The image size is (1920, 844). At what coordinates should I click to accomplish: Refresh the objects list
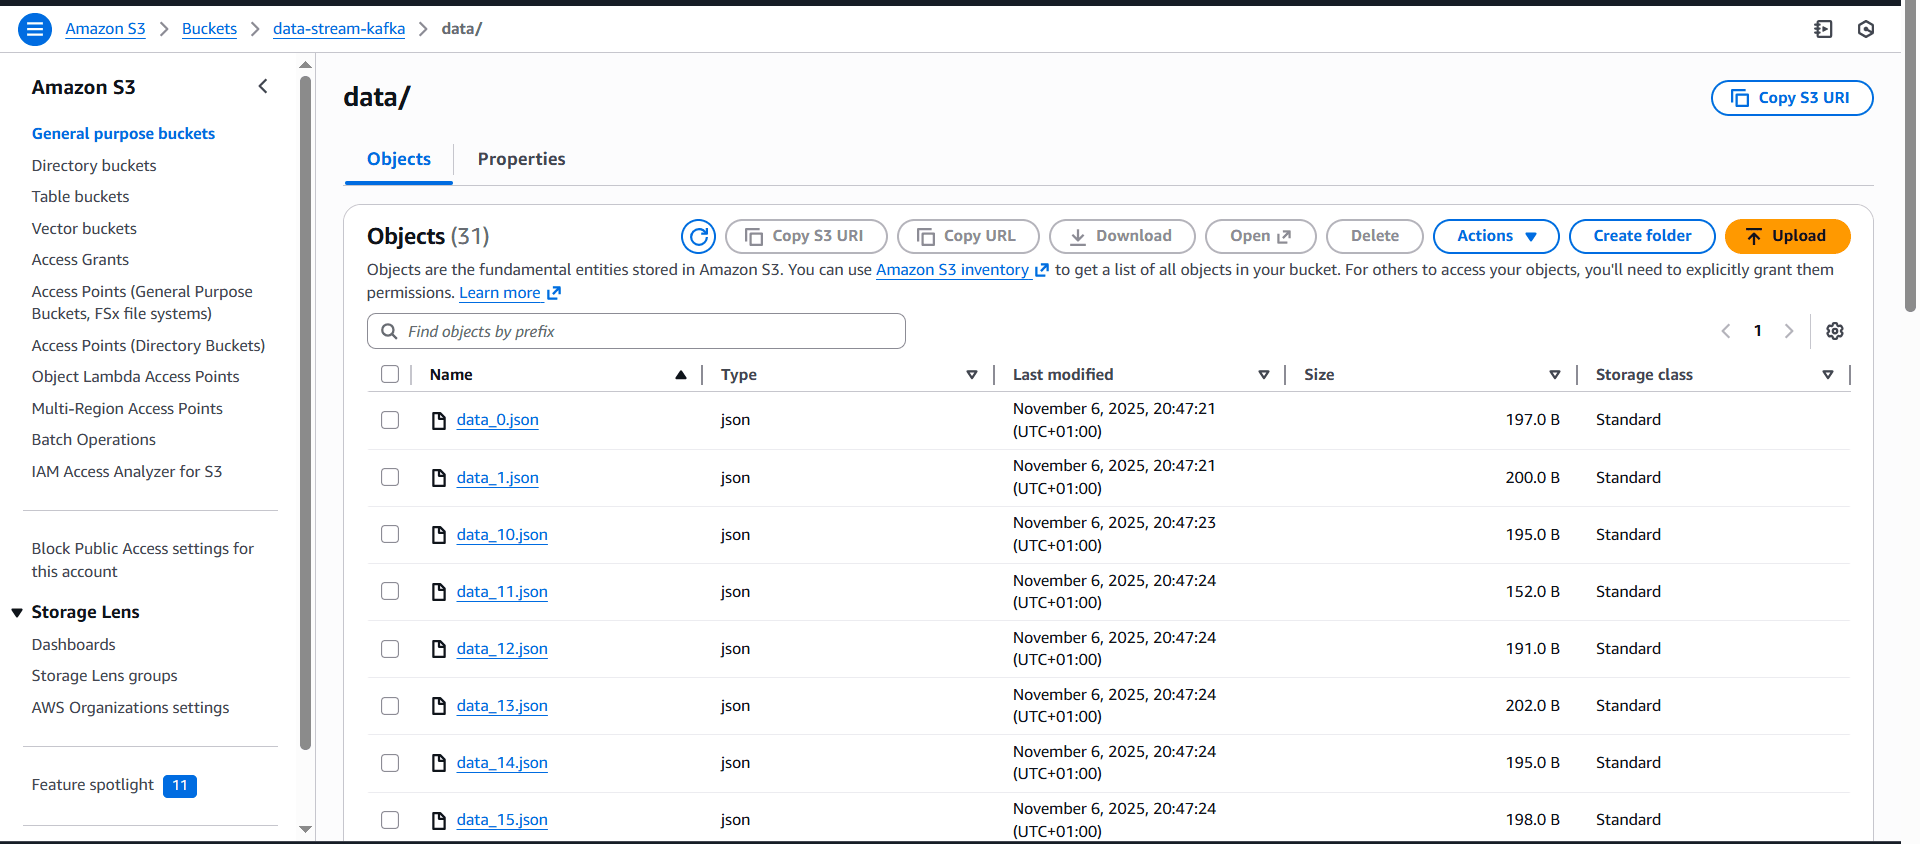698,236
